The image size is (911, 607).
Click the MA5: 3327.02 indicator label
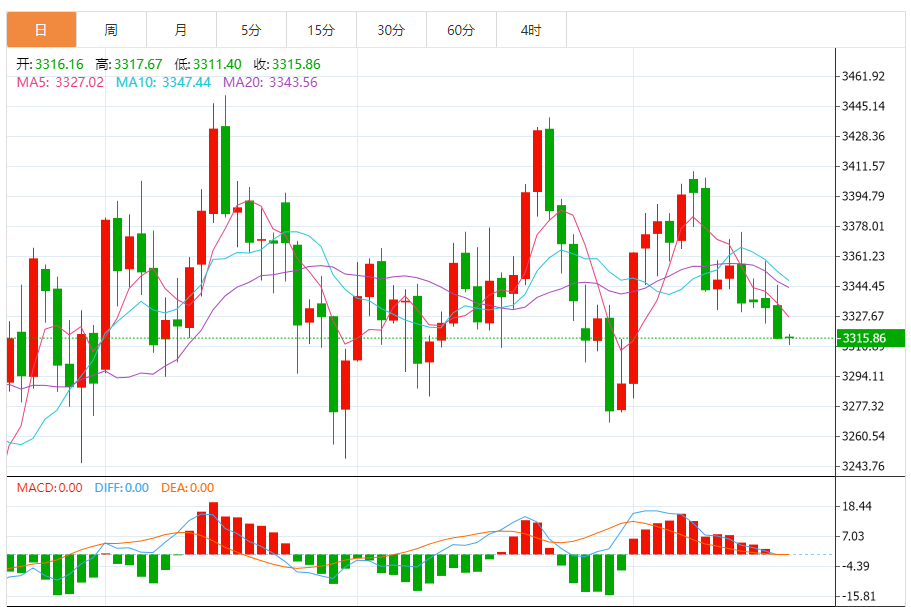pos(60,82)
